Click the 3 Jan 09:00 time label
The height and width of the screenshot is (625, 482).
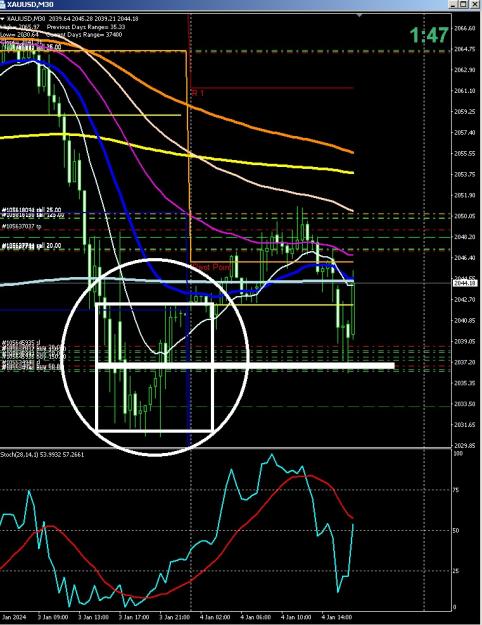click(x=53, y=617)
